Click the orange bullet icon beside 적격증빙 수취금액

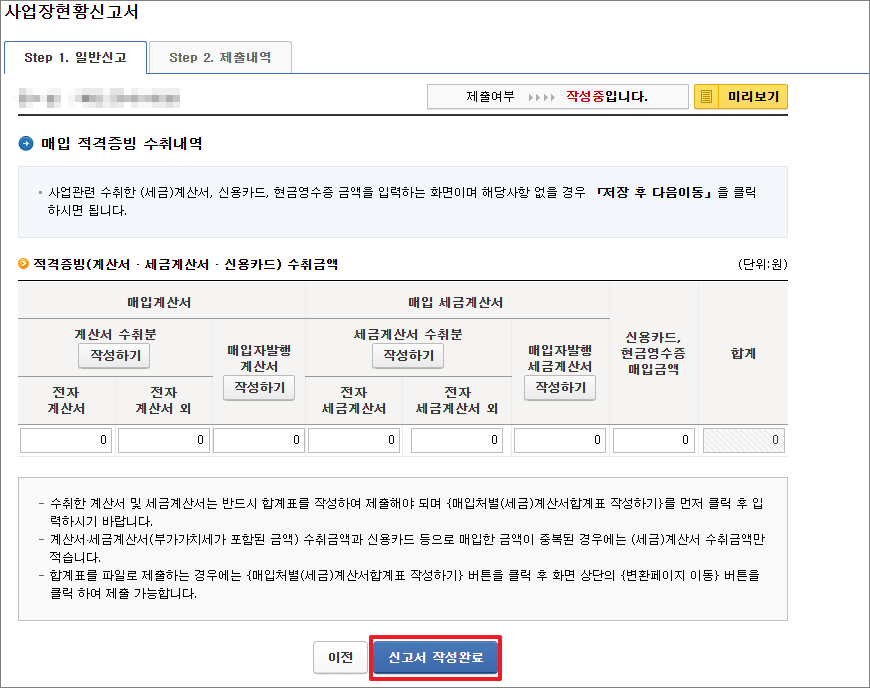[24, 265]
